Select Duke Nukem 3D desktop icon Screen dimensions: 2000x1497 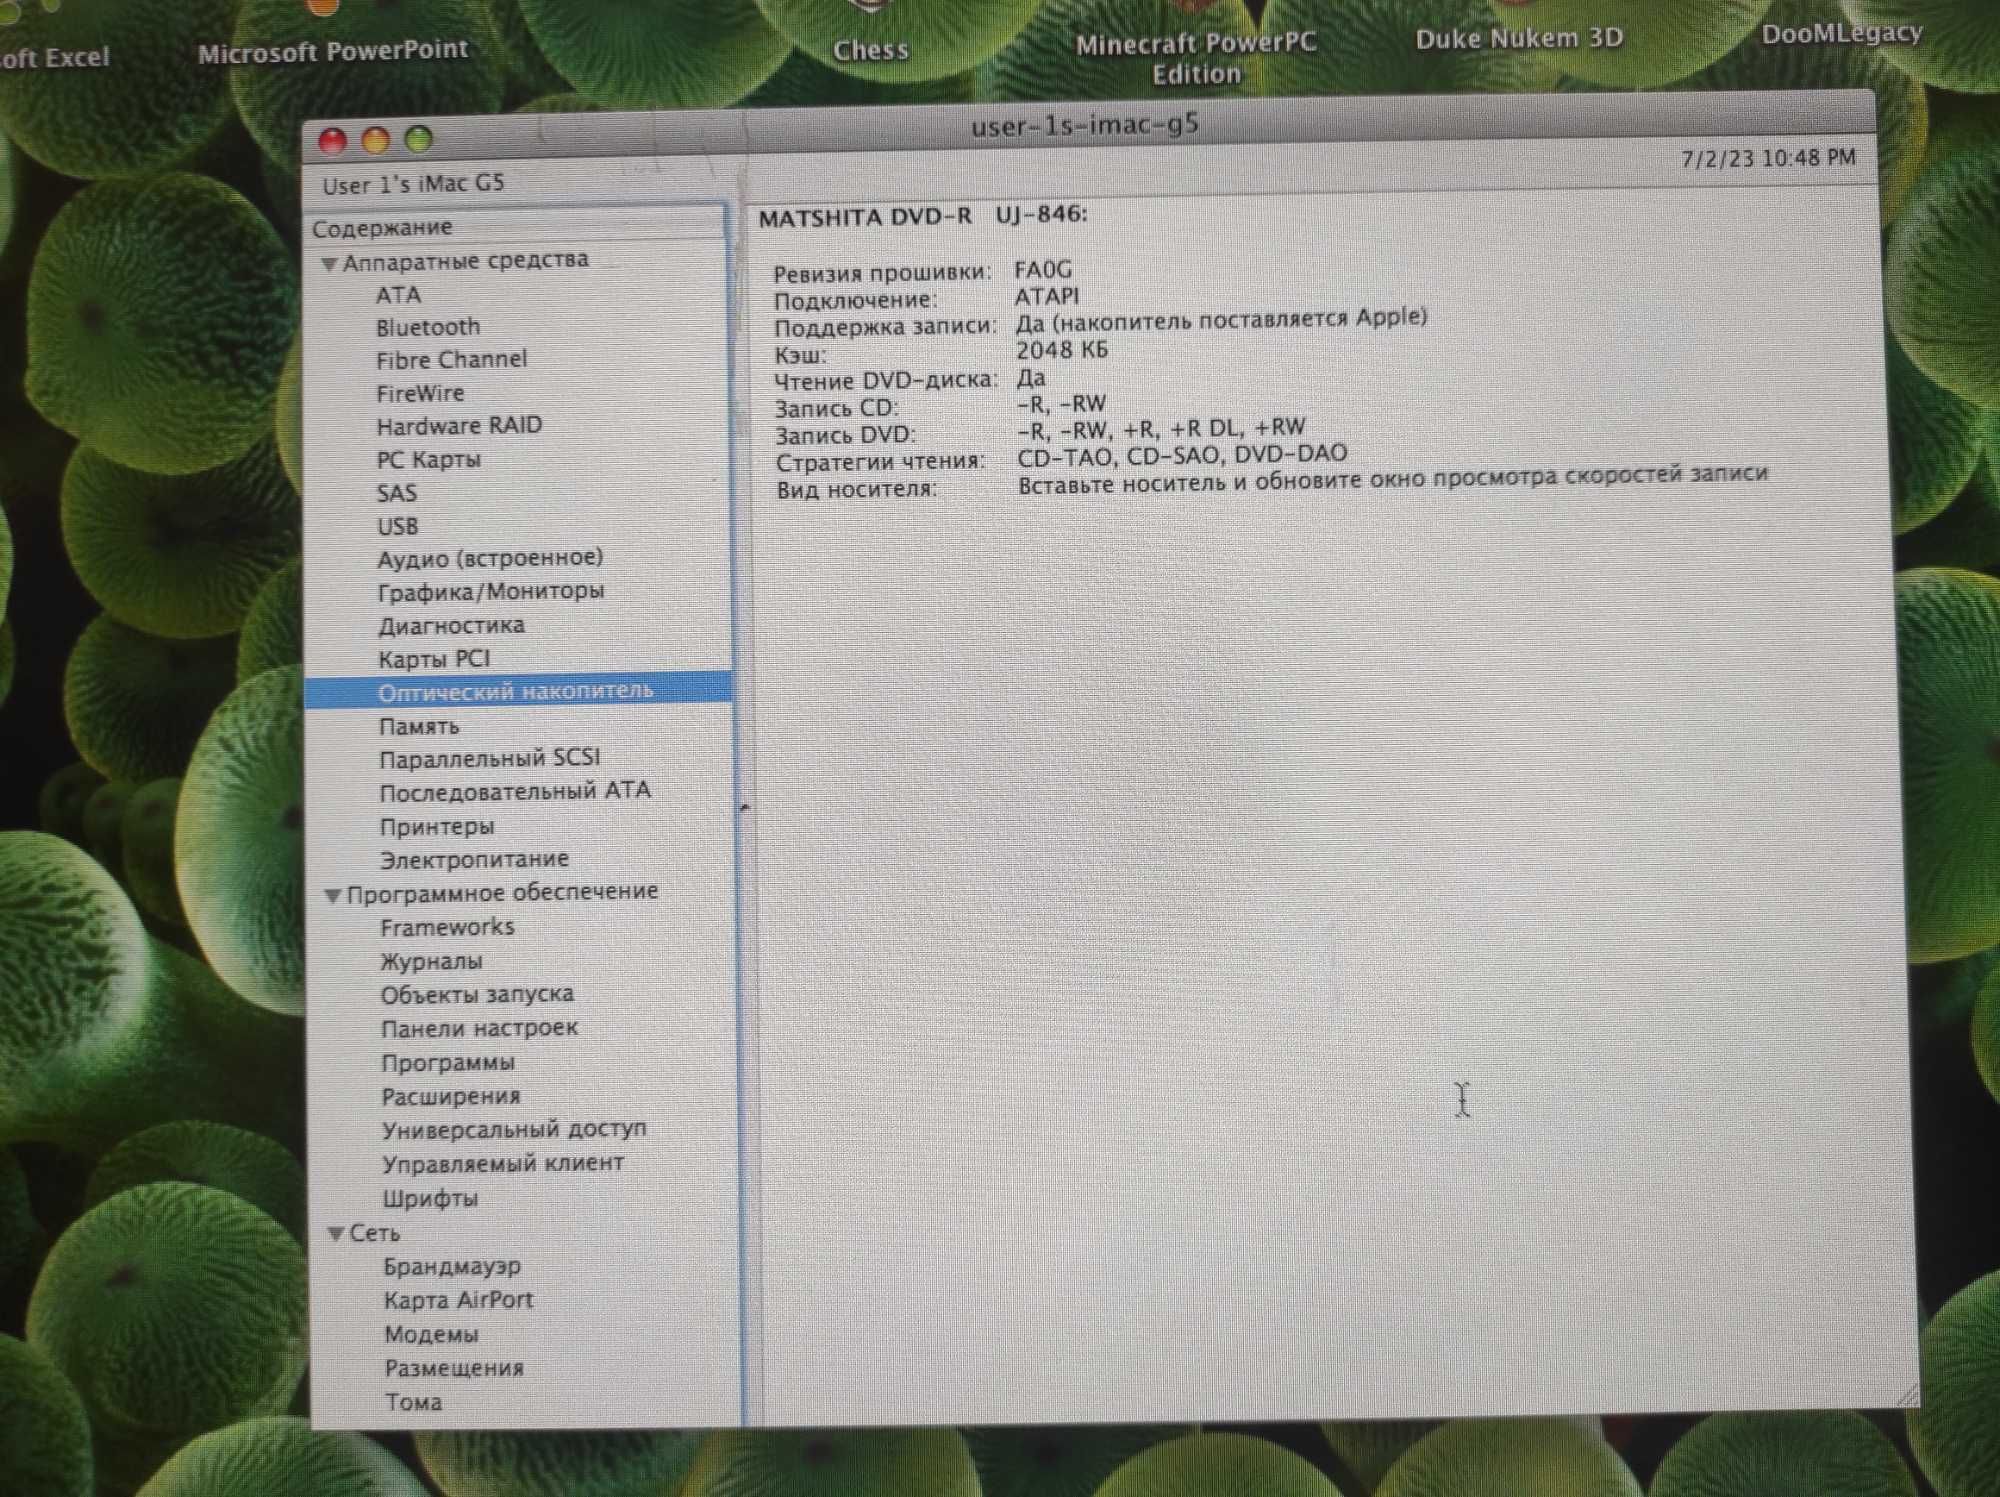pyautogui.click(x=1519, y=39)
